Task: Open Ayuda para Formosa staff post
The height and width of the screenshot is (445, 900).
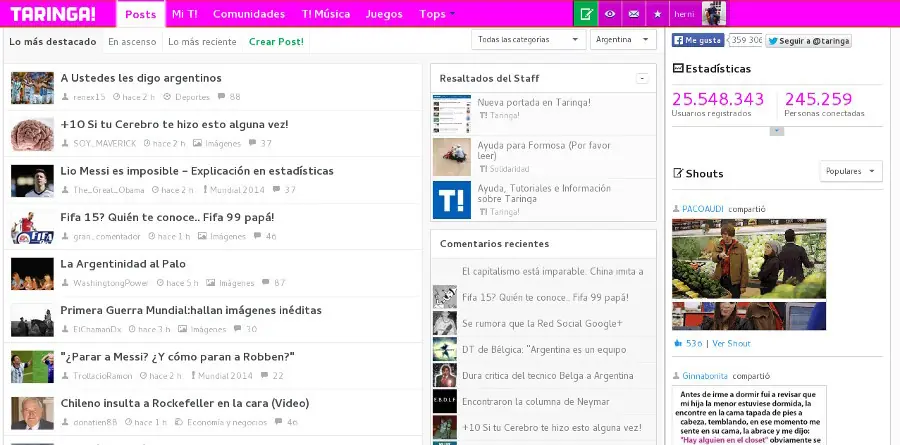Action: coord(544,150)
